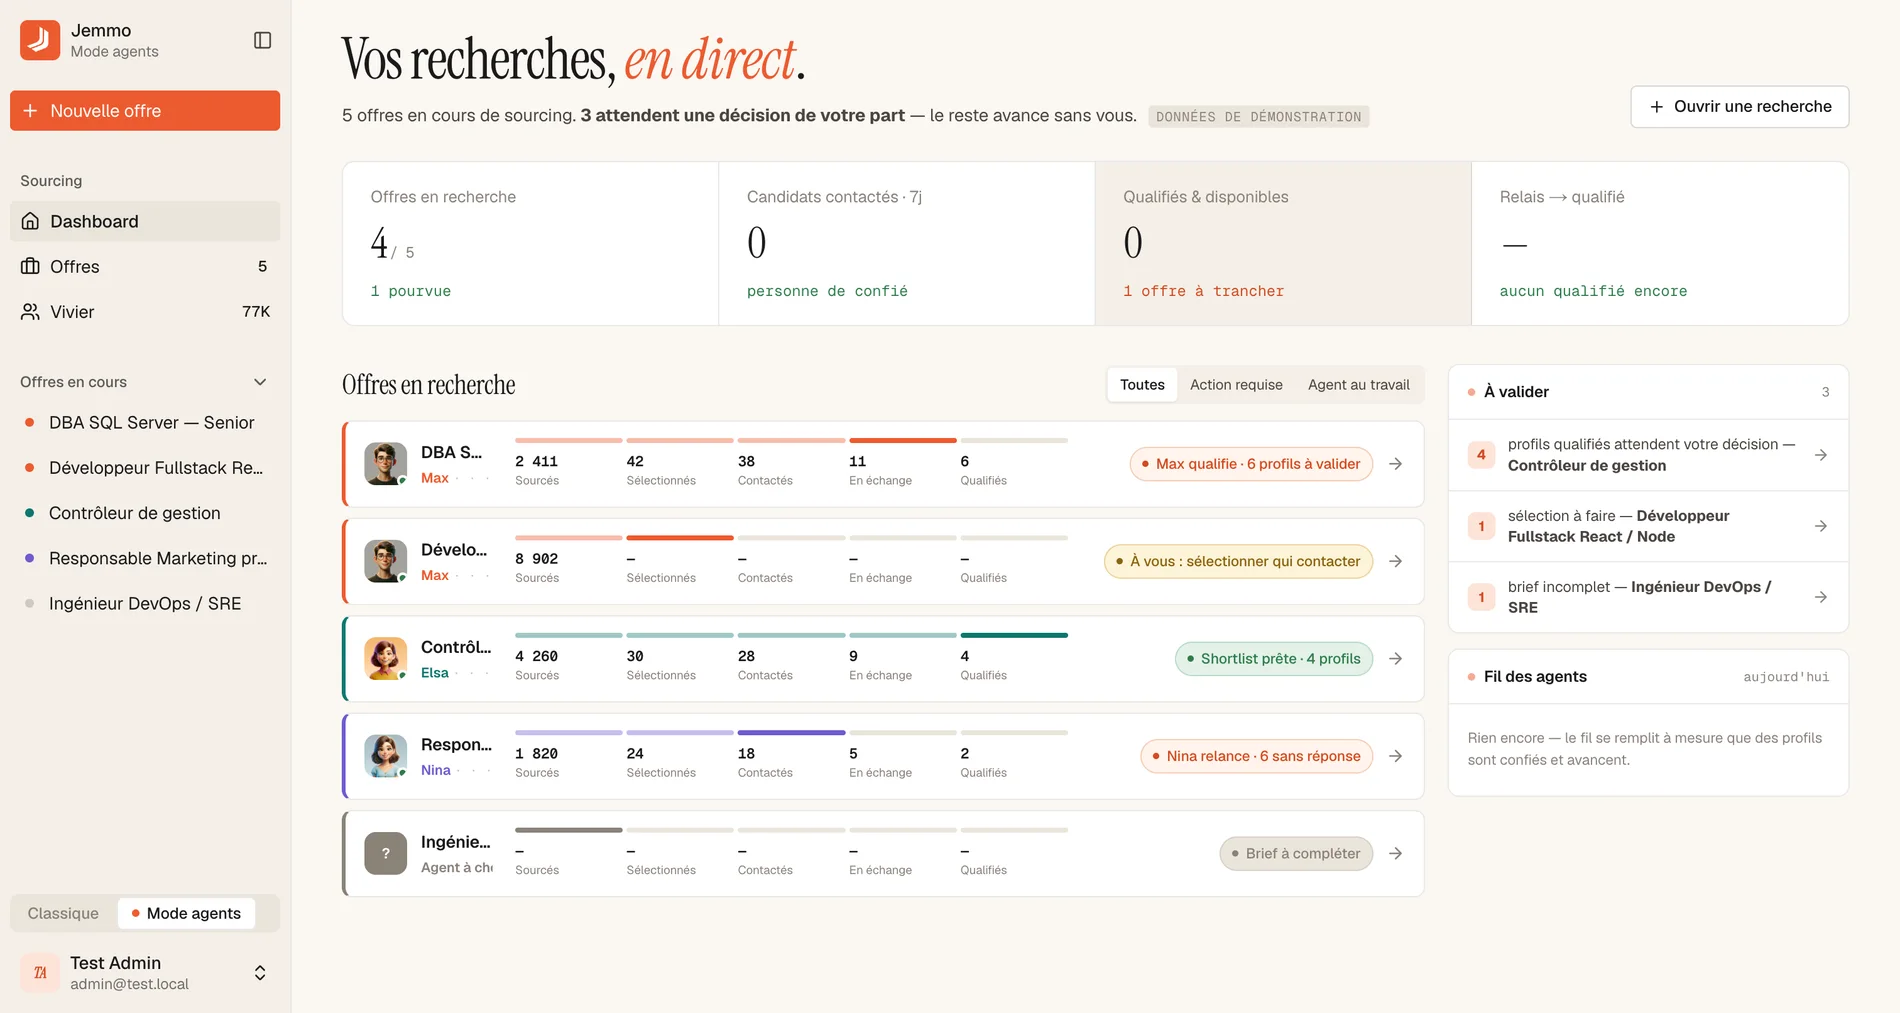Viewport: 1900px width, 1013px height.
Task: Click Elsa's avatar on the Contrôl... row
Action: 385,659
